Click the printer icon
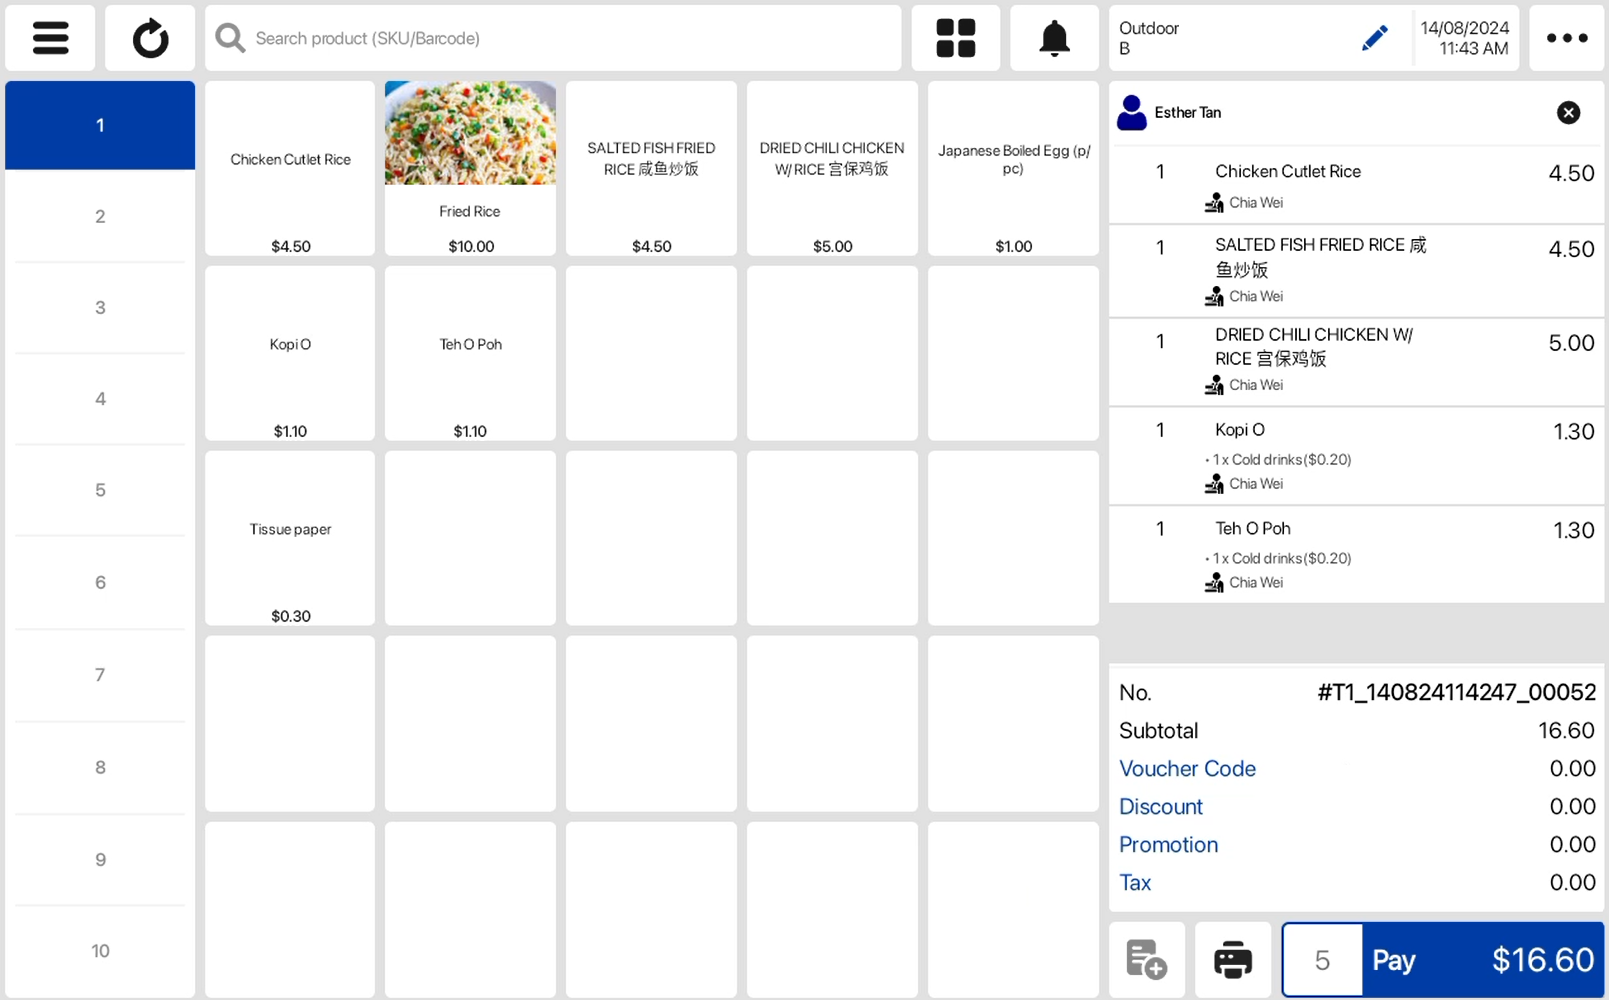 (x=1232, y=960)
